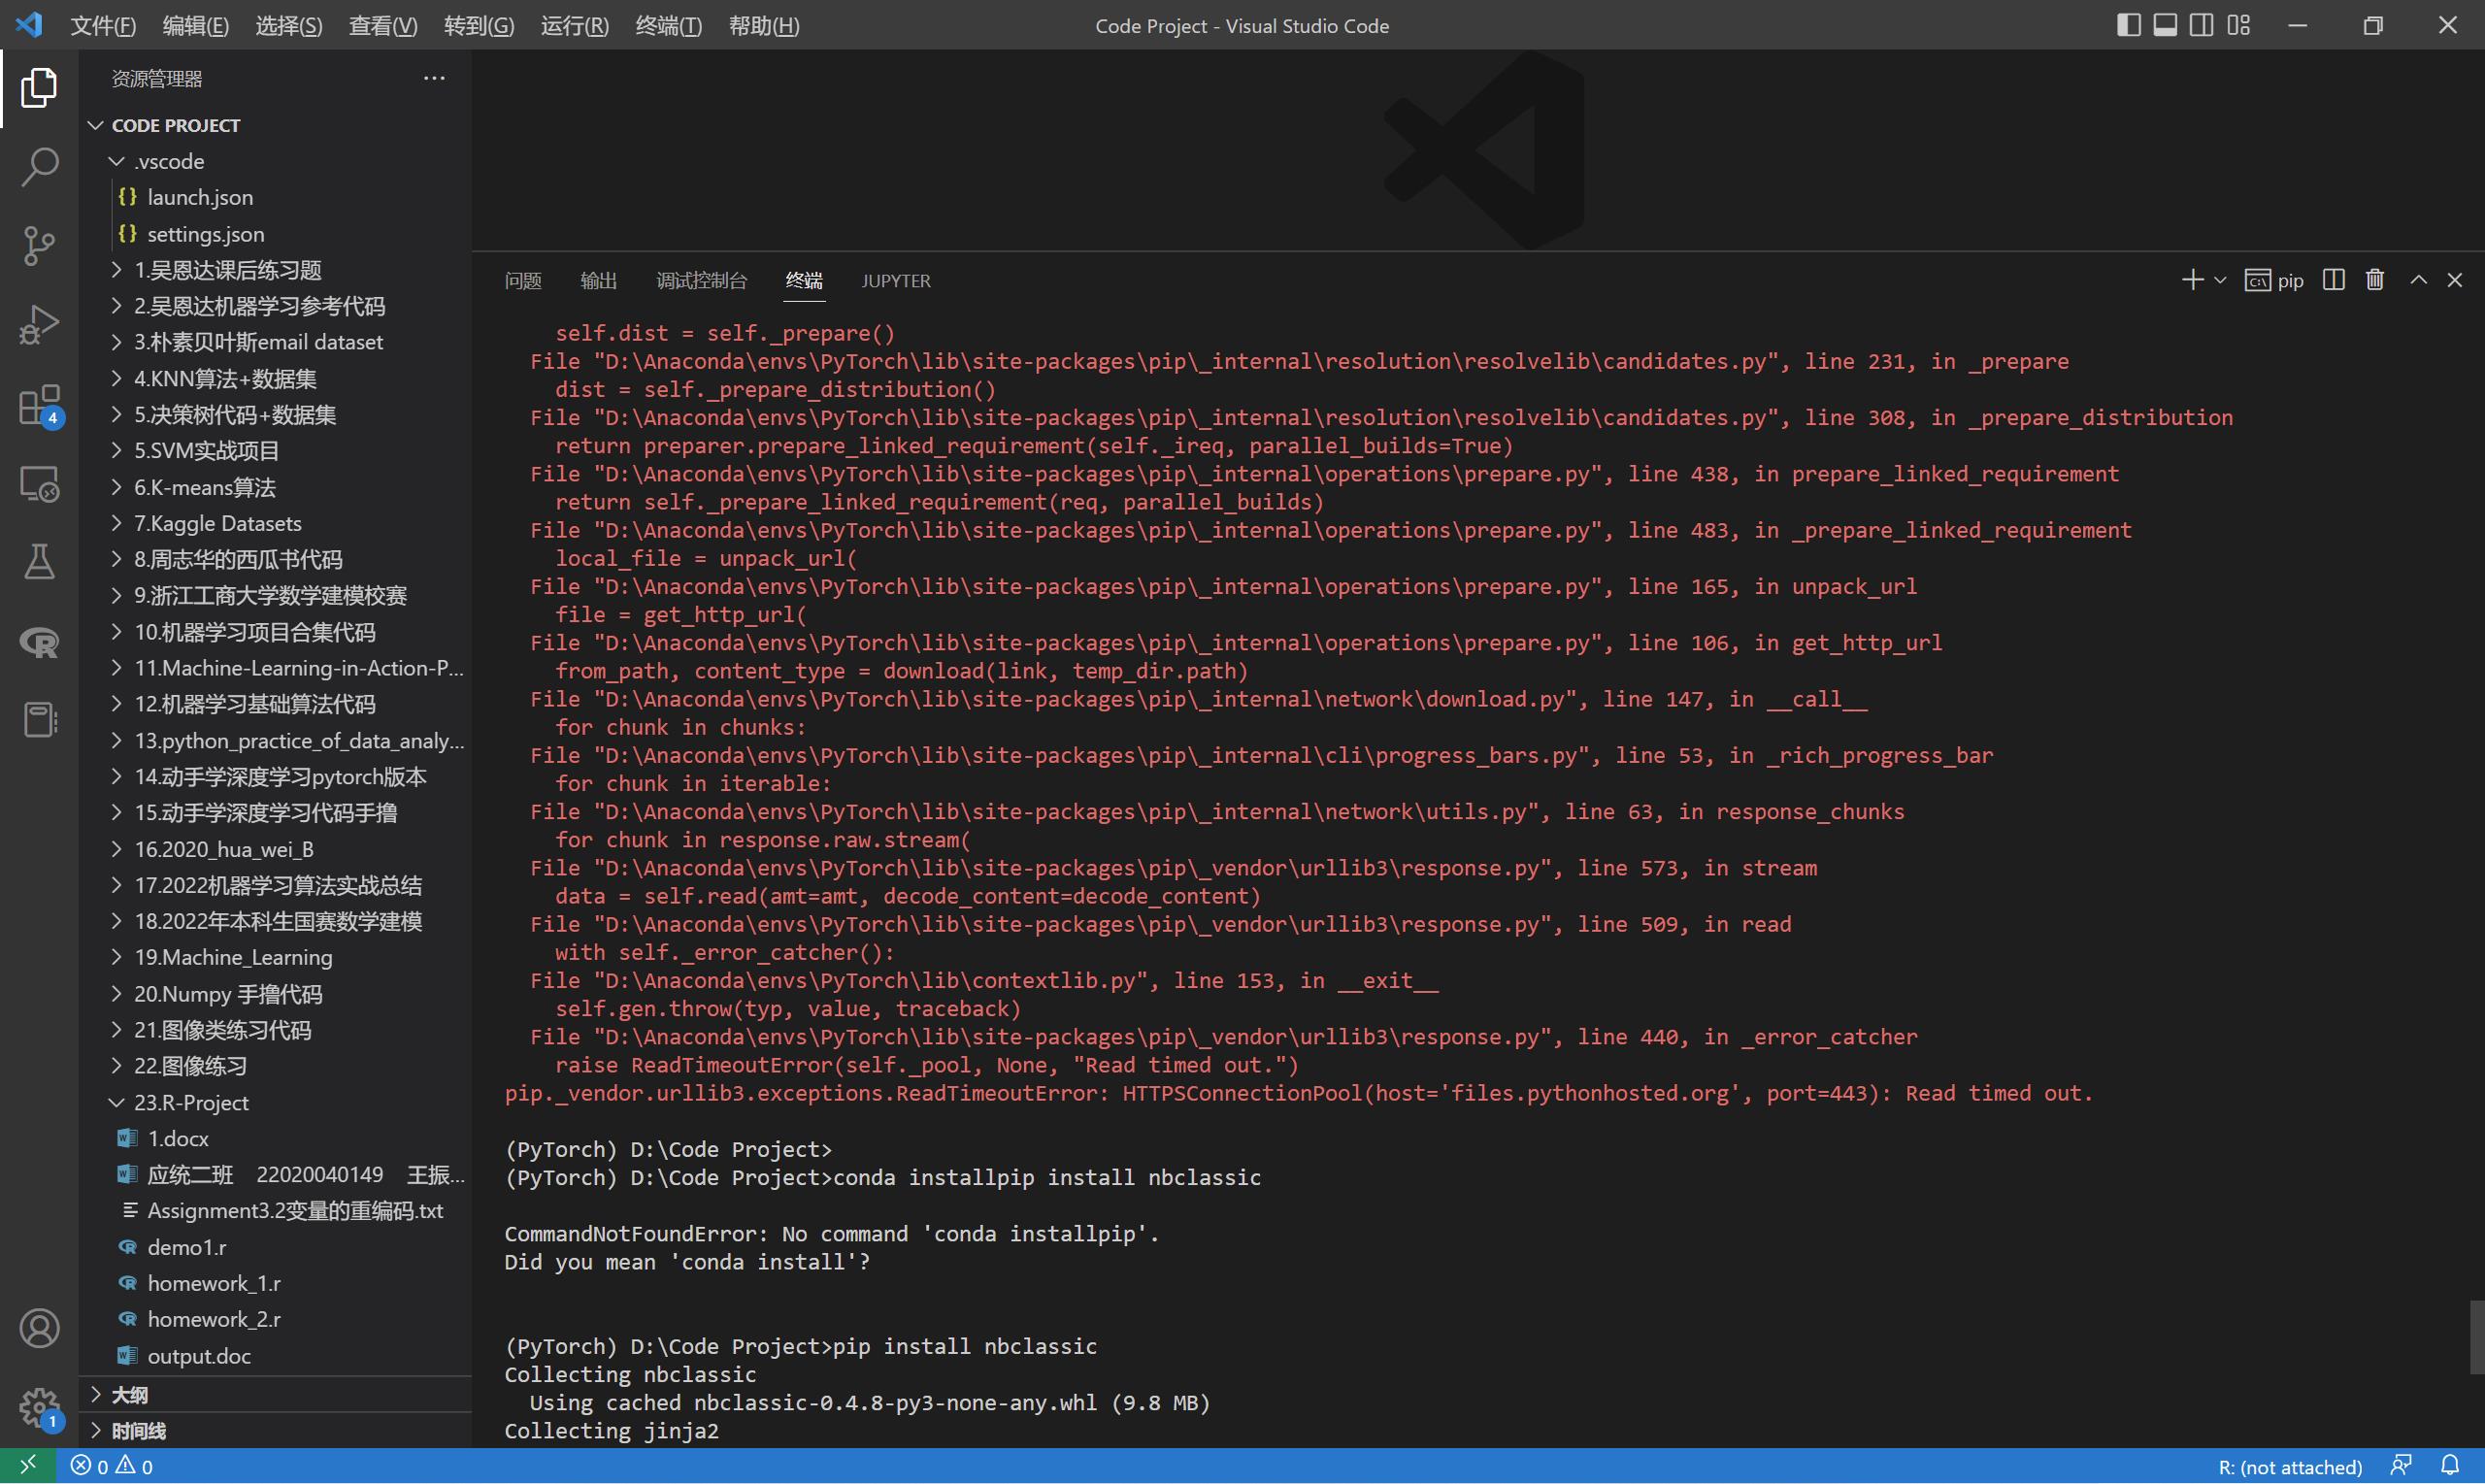Viewport: 2485px width, 1484px height.
Task: Click the feedback icon in status bar
Action: 2401,1466
